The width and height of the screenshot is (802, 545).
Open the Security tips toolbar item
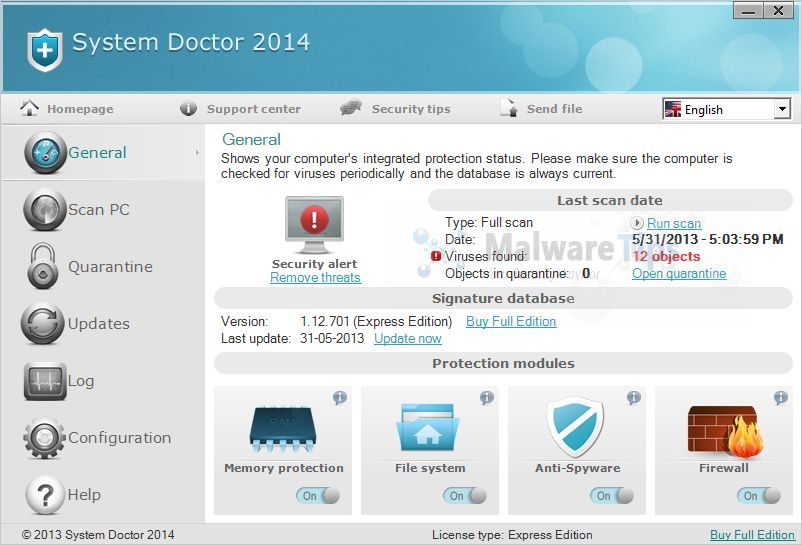tap(395, 108)
